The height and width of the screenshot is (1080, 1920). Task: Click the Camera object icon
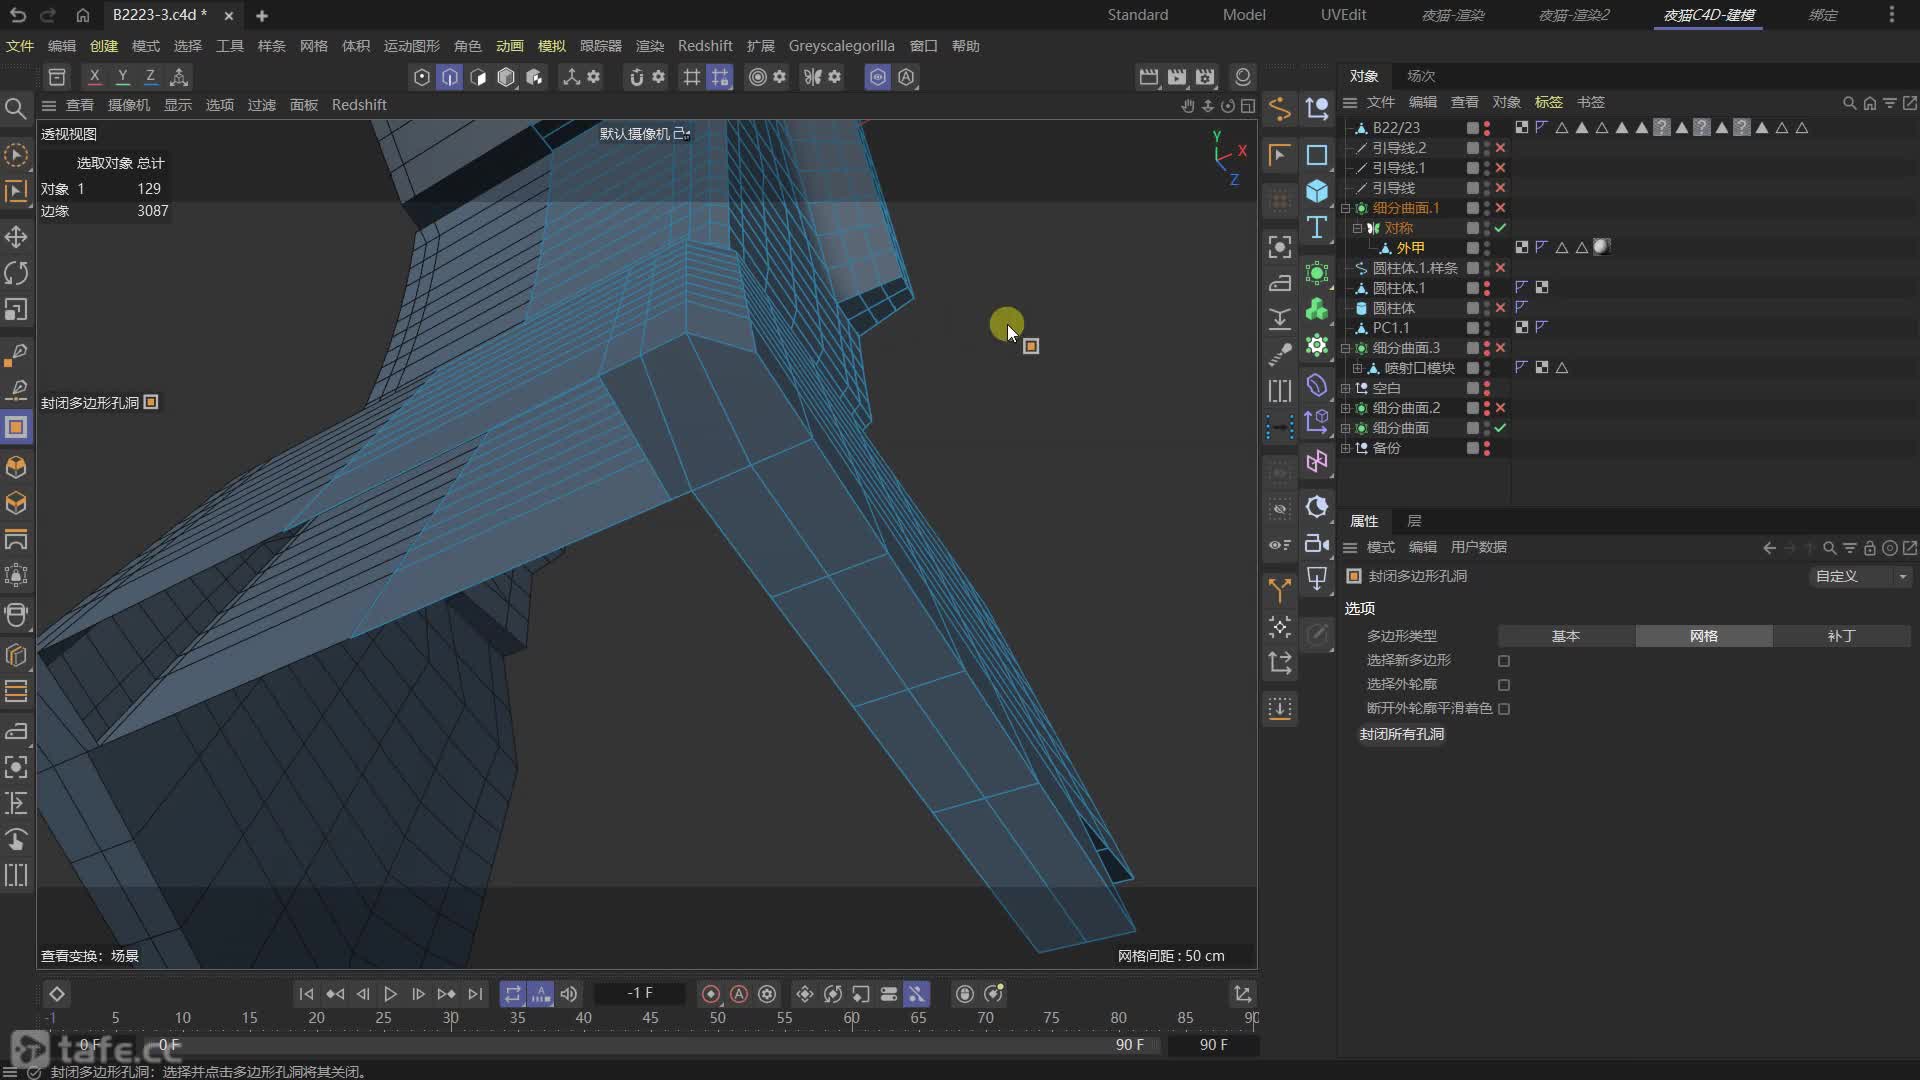point(1317,544)
